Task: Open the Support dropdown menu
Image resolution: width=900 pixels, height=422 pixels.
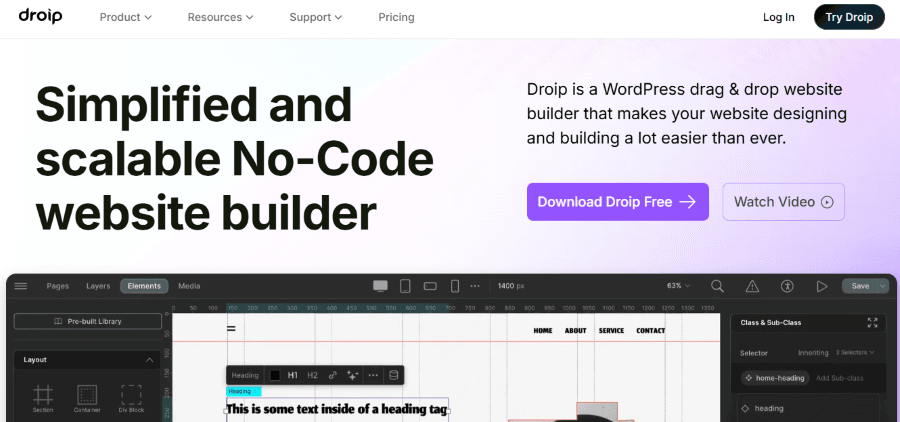Action: tap(316, 17)
